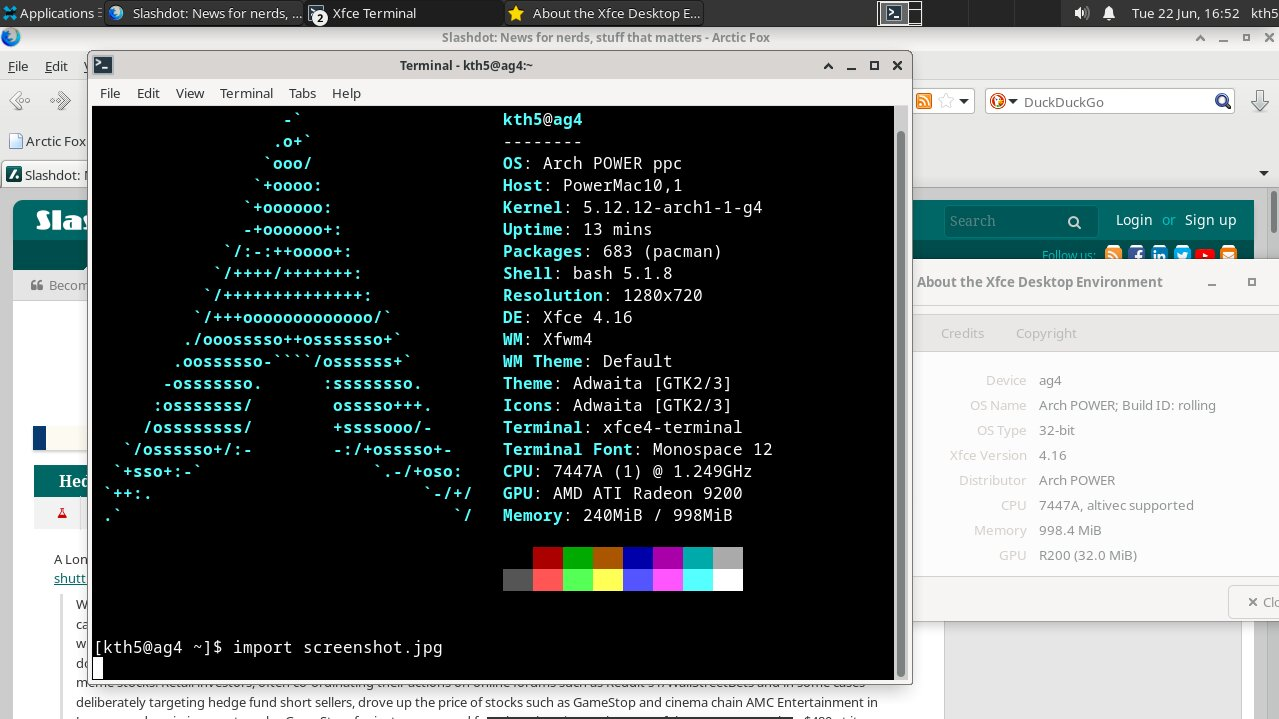
Task: Click 'Arch POWER; Build ID: rolling' value
Action: (1127, 405)
